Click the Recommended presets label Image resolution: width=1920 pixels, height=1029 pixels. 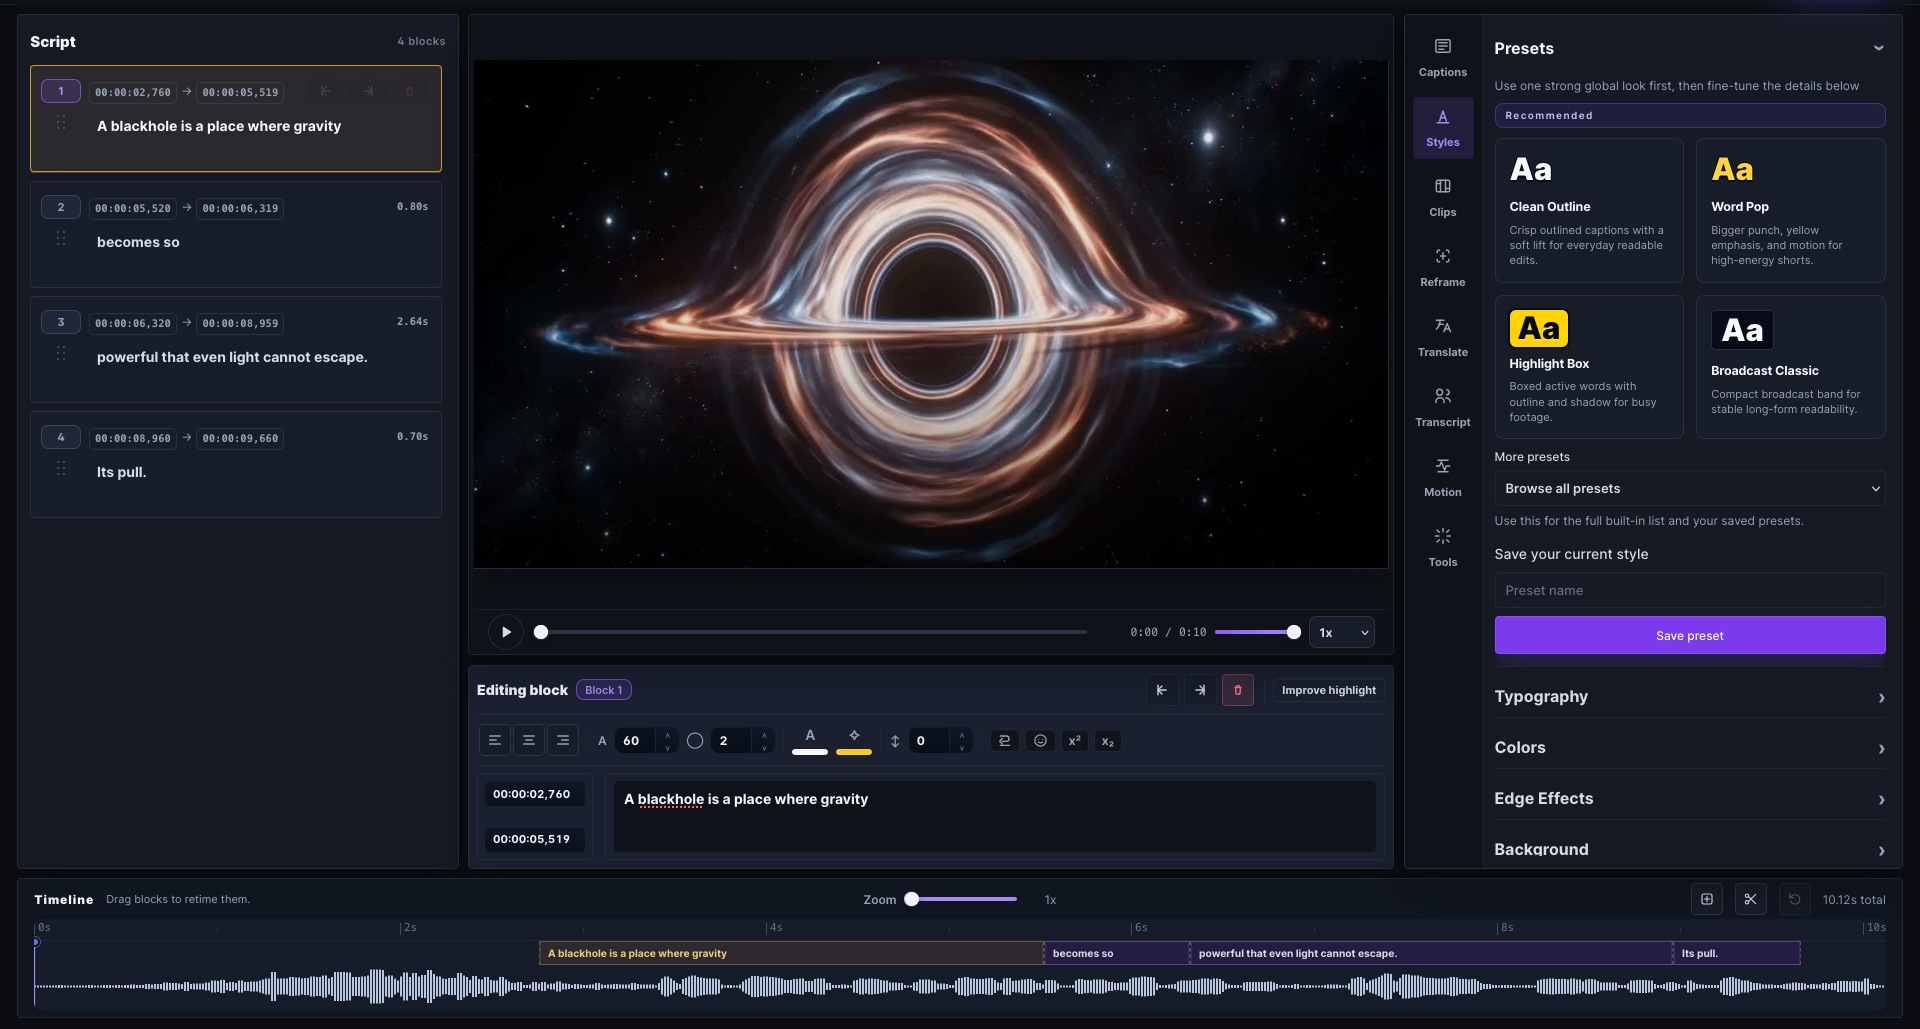pos(1689,115)
